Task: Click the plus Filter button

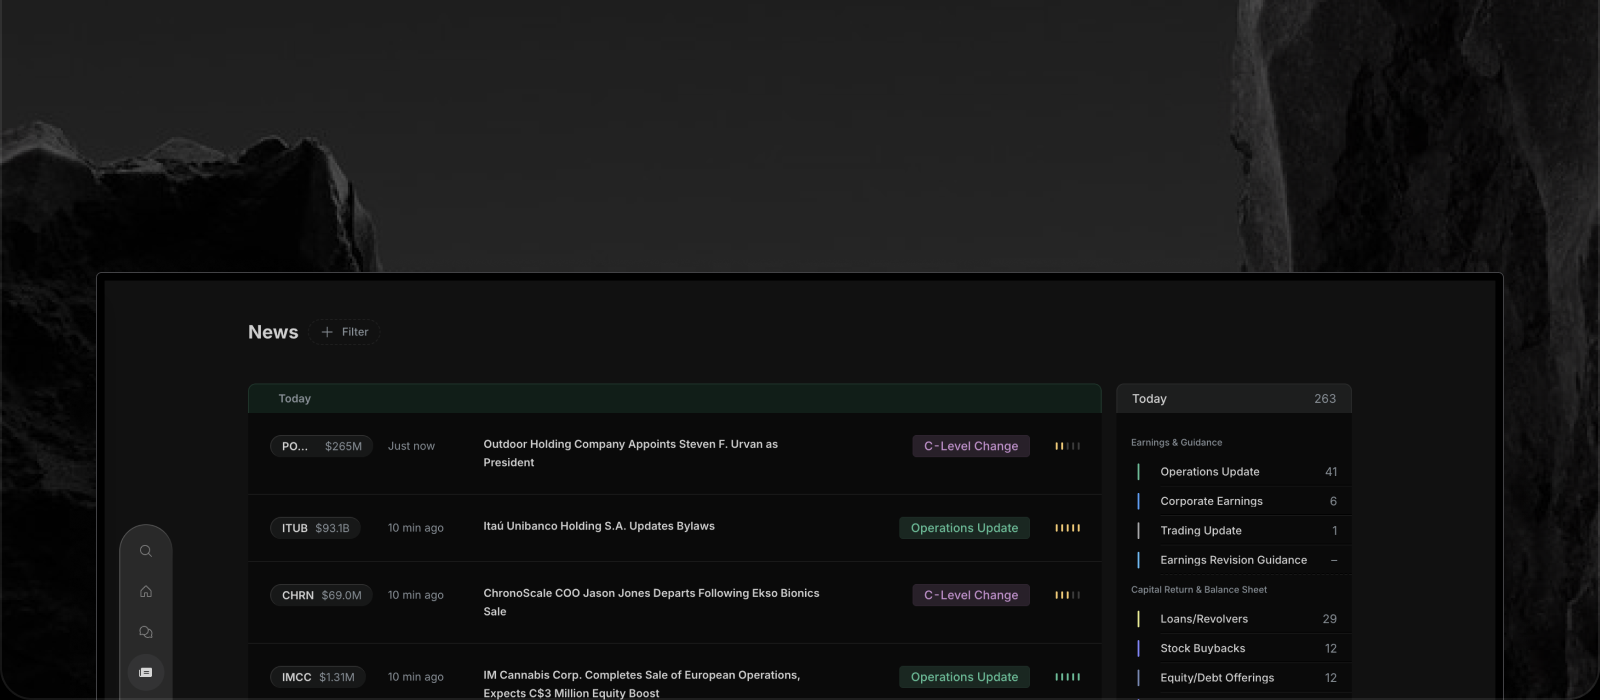Action: click(345, 332)
